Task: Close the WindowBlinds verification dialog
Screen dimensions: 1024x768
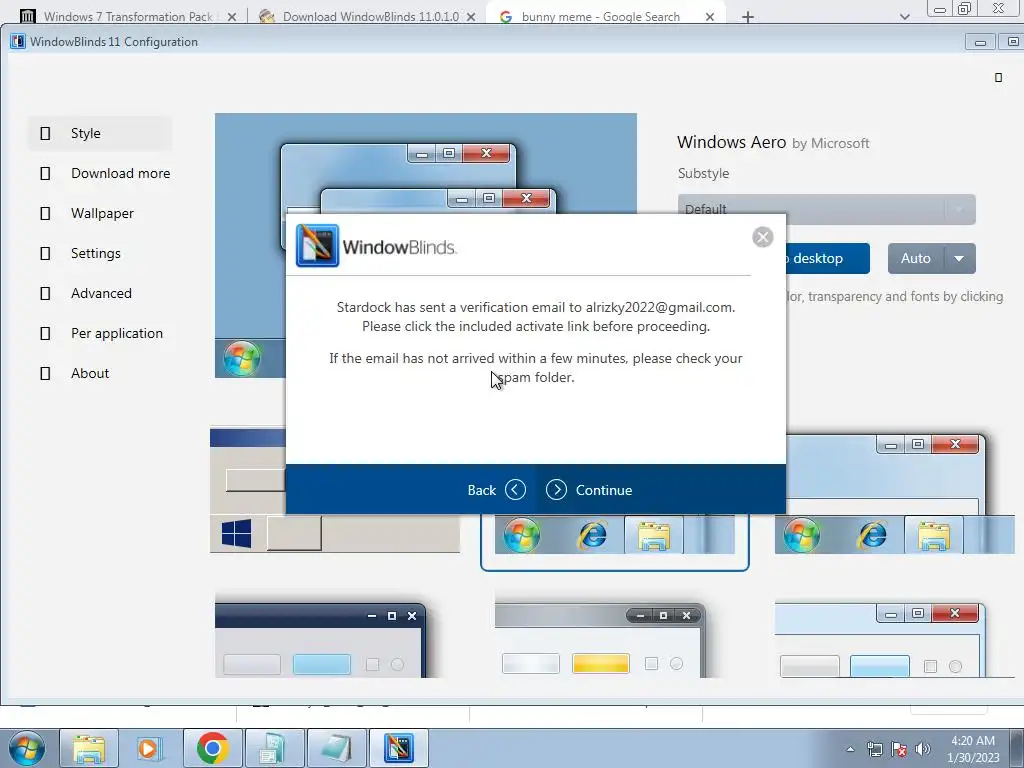Action: pyautogui.click(x=762, y=237)
